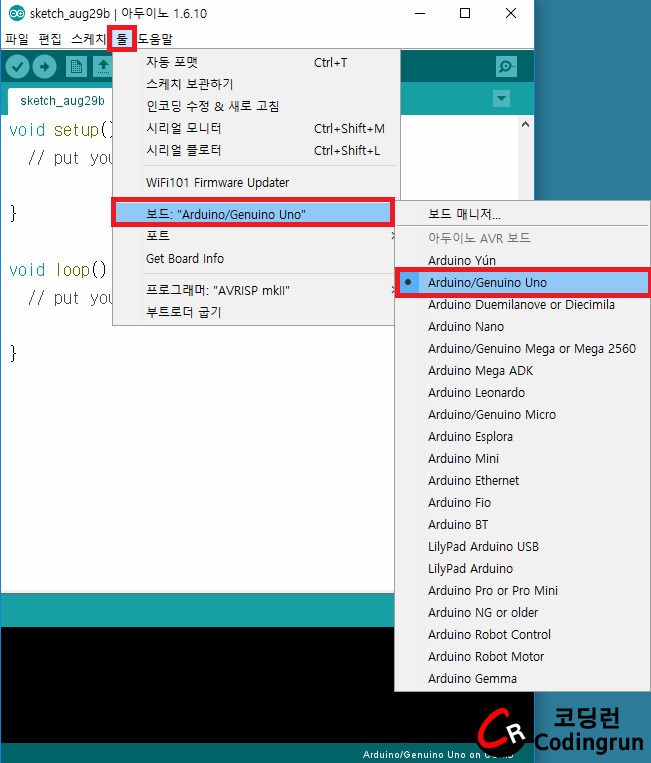Screen dimensions: 651x763
Task: Click the New sketch document icon
Action: click(x=76, y=67)
